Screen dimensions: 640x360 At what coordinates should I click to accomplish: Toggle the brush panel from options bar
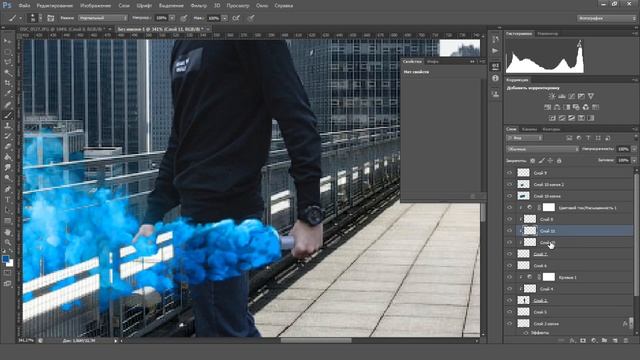[x=51, y=18]
